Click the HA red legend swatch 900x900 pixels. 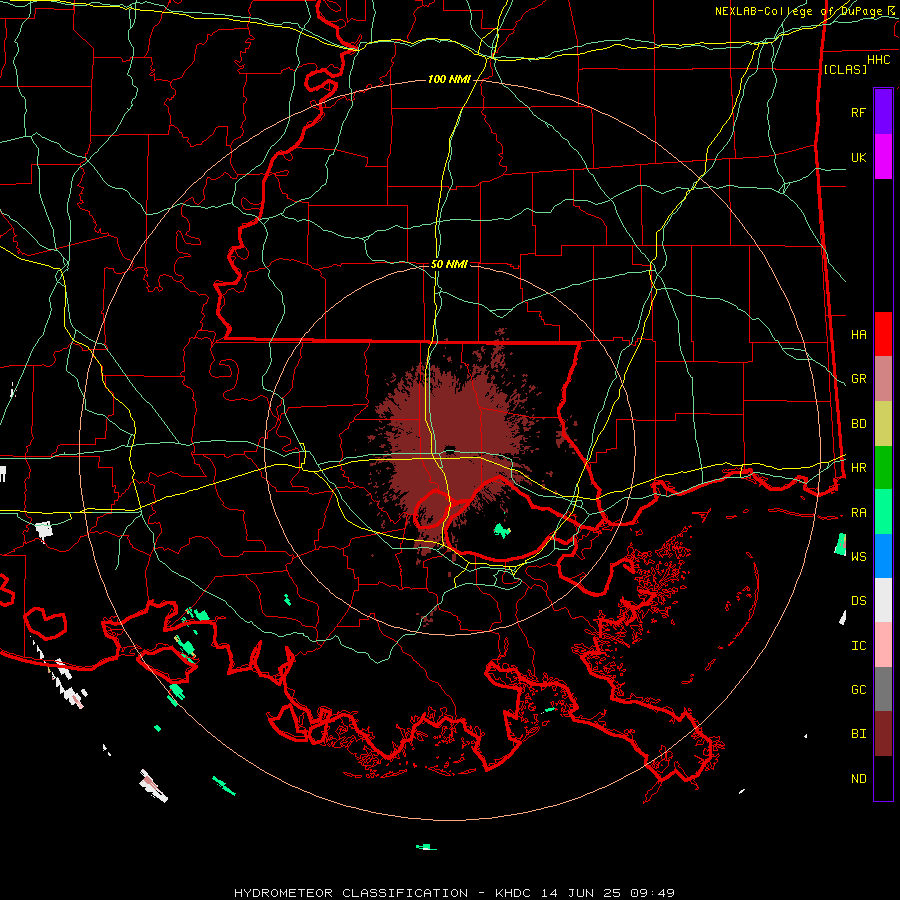883,334
